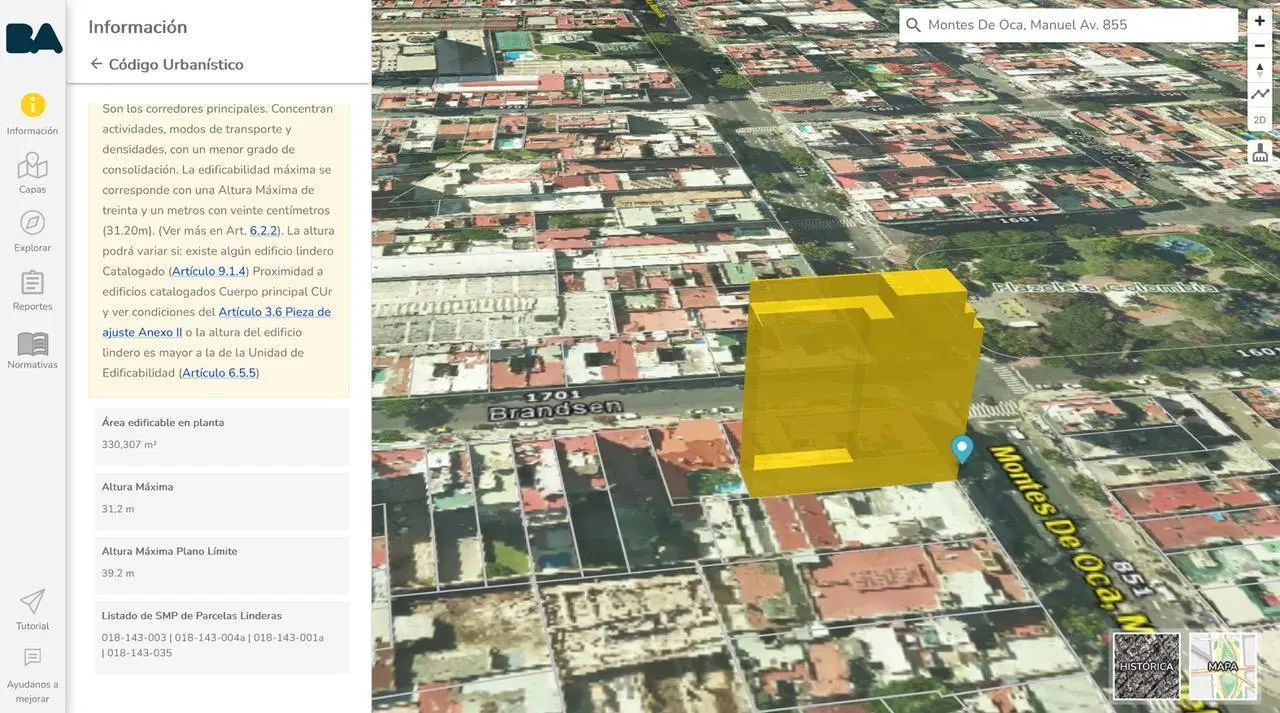Open the Capas layers section

[x=32, y=173]
